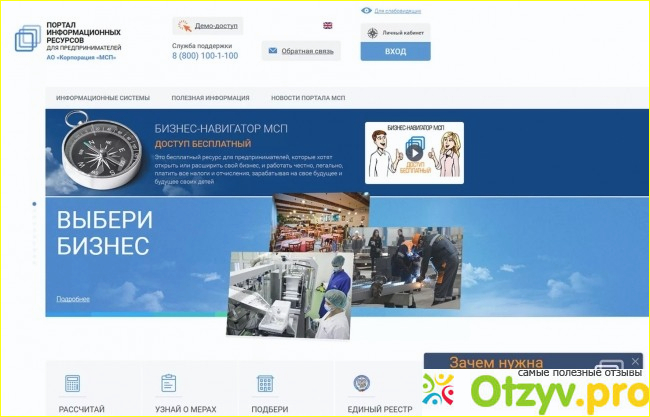The height and width of the screenshot is (417, 650).
Task: Open the Информационные системы menu
Action: tap(103, 98)
